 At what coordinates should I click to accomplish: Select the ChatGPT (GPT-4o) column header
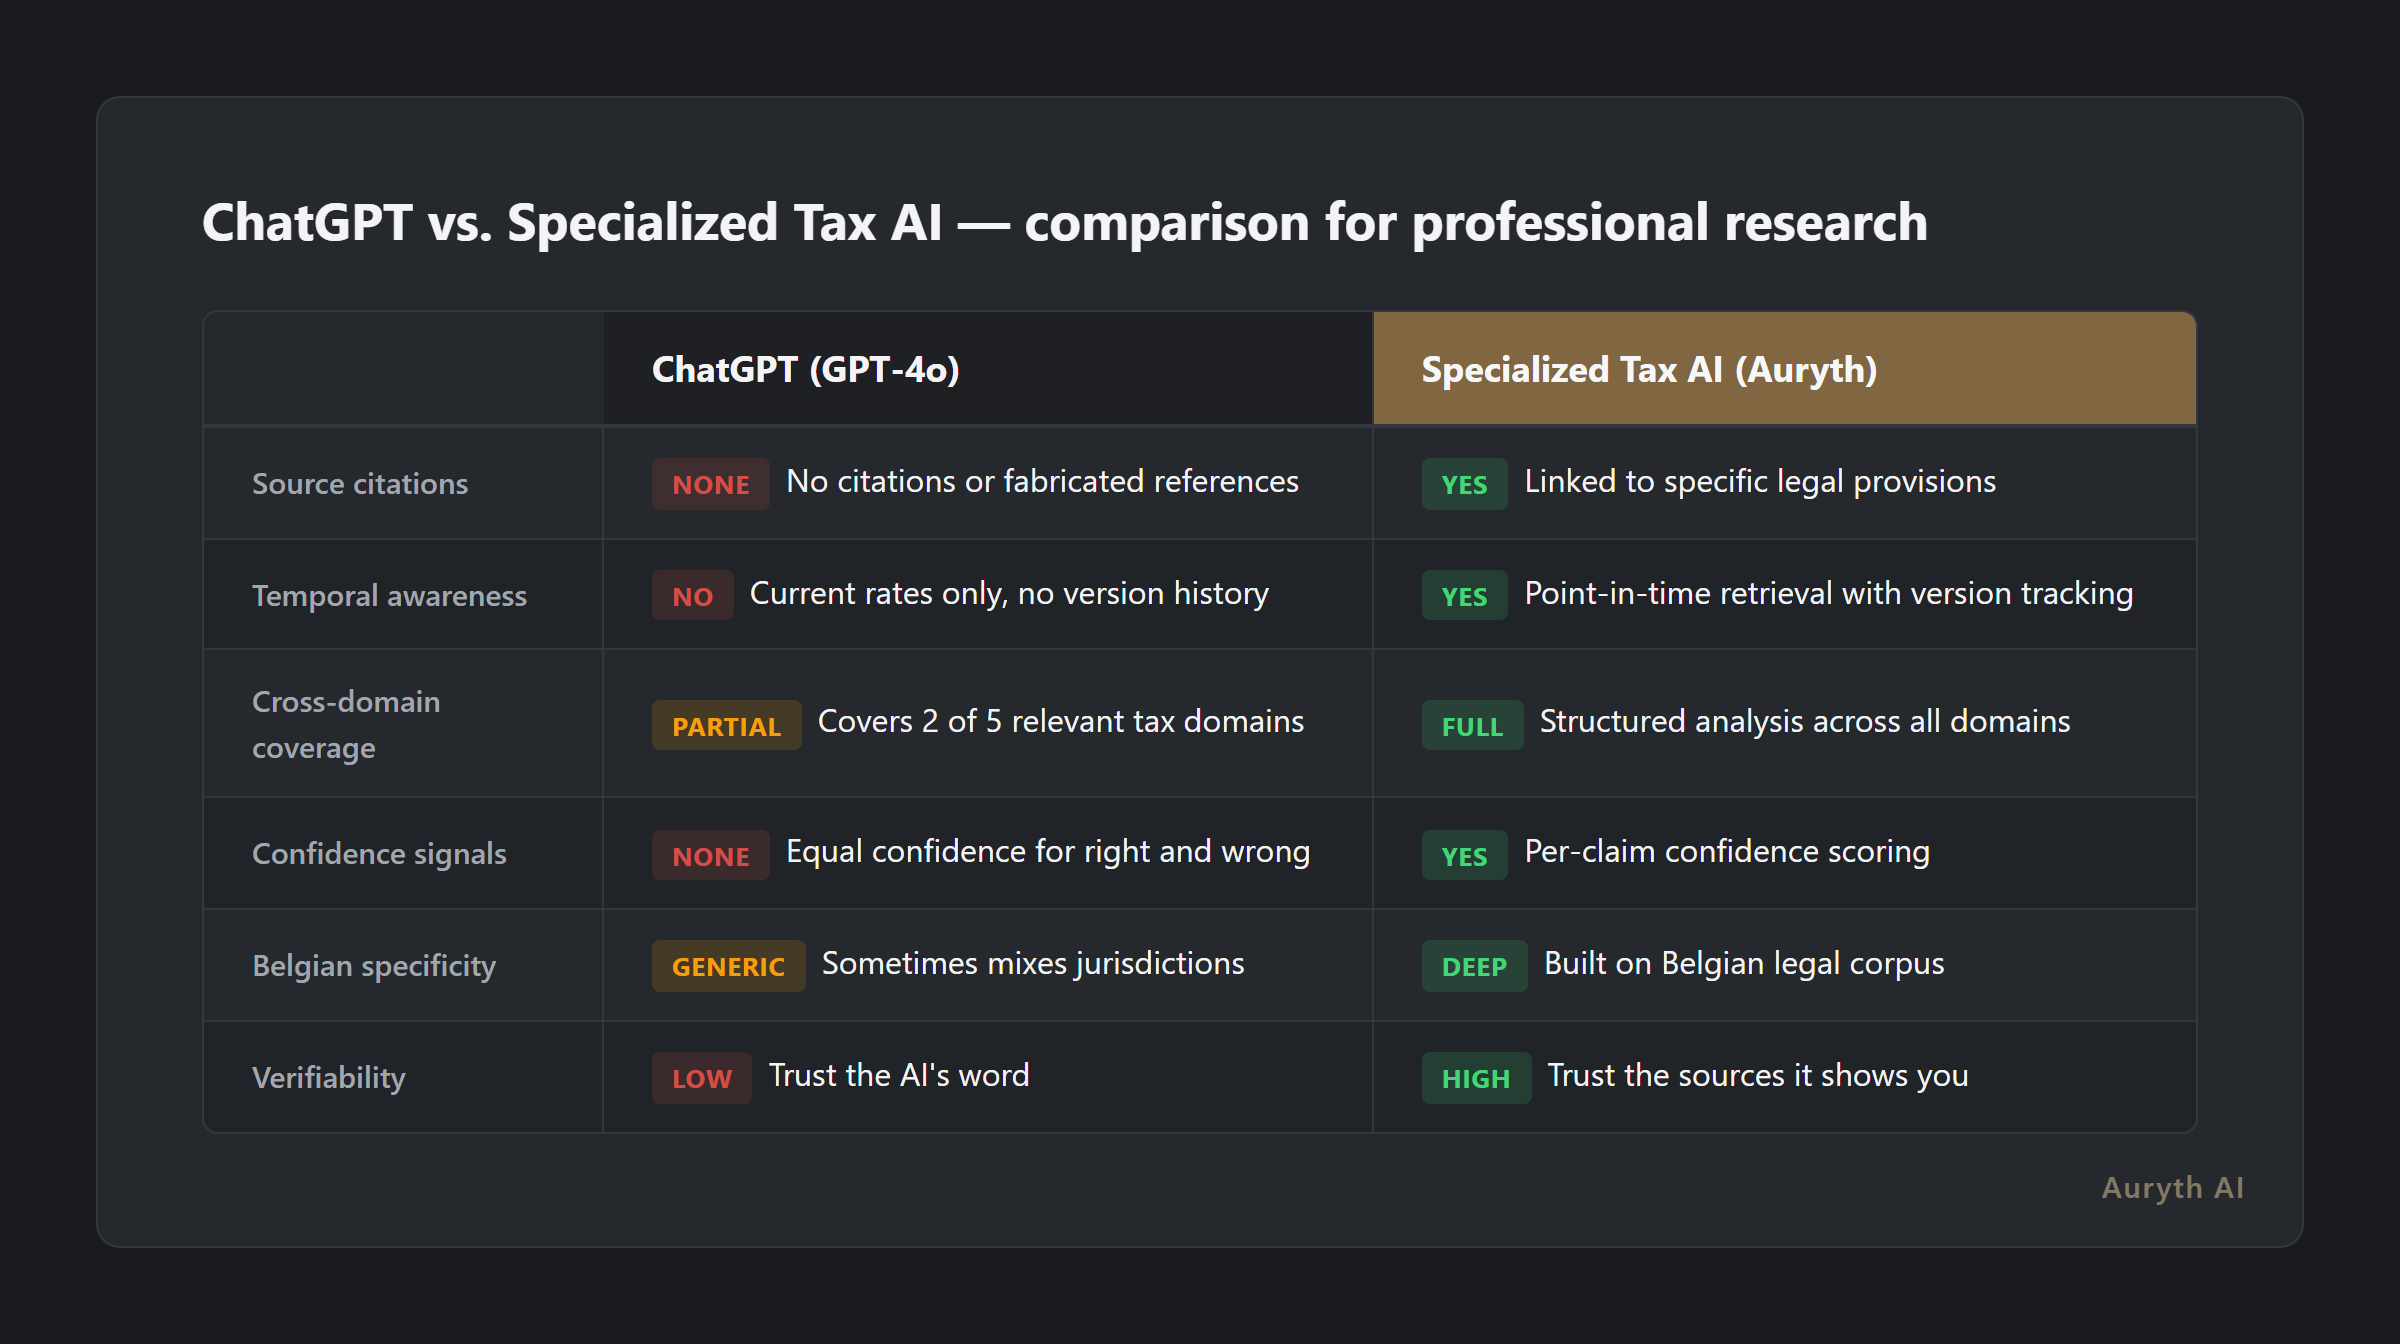point(806,369)
